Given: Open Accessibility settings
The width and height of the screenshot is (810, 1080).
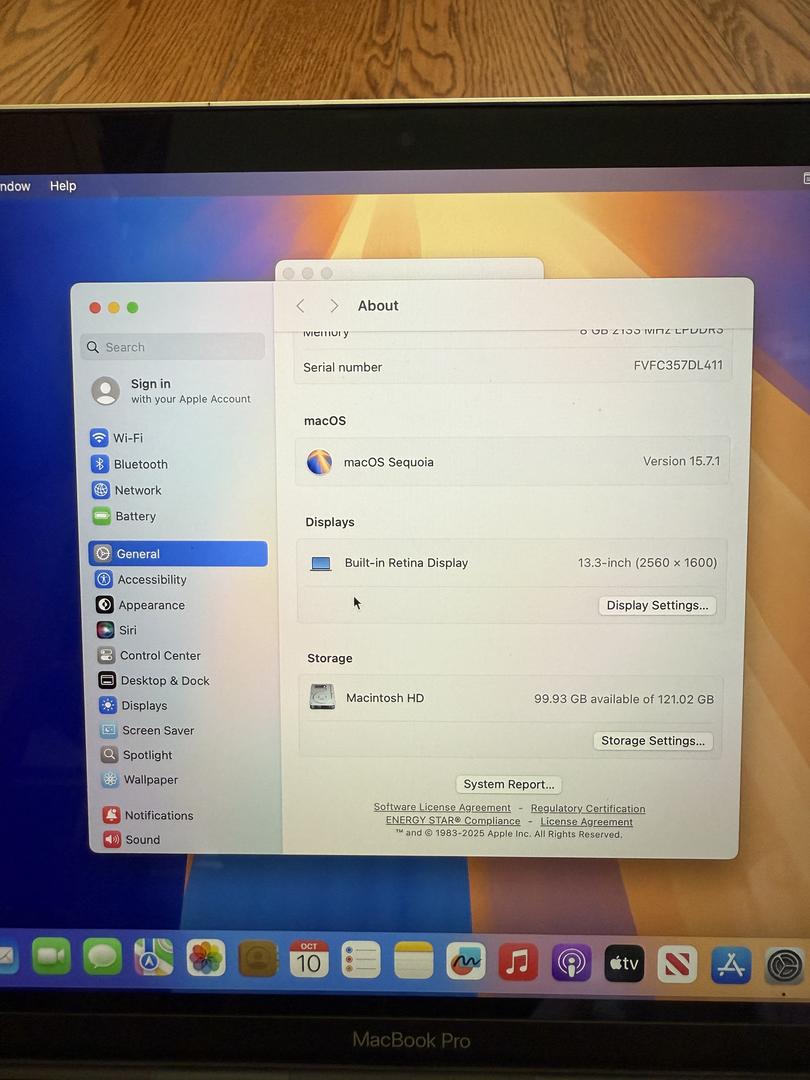Looking at the screenshot, I should (x=151, y=580).
